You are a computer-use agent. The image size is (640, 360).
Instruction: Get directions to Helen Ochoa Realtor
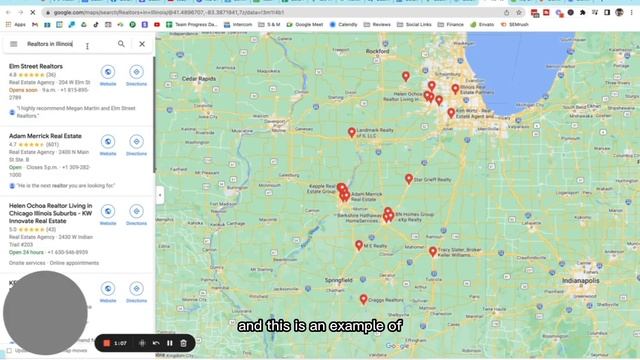click(136, 211)
